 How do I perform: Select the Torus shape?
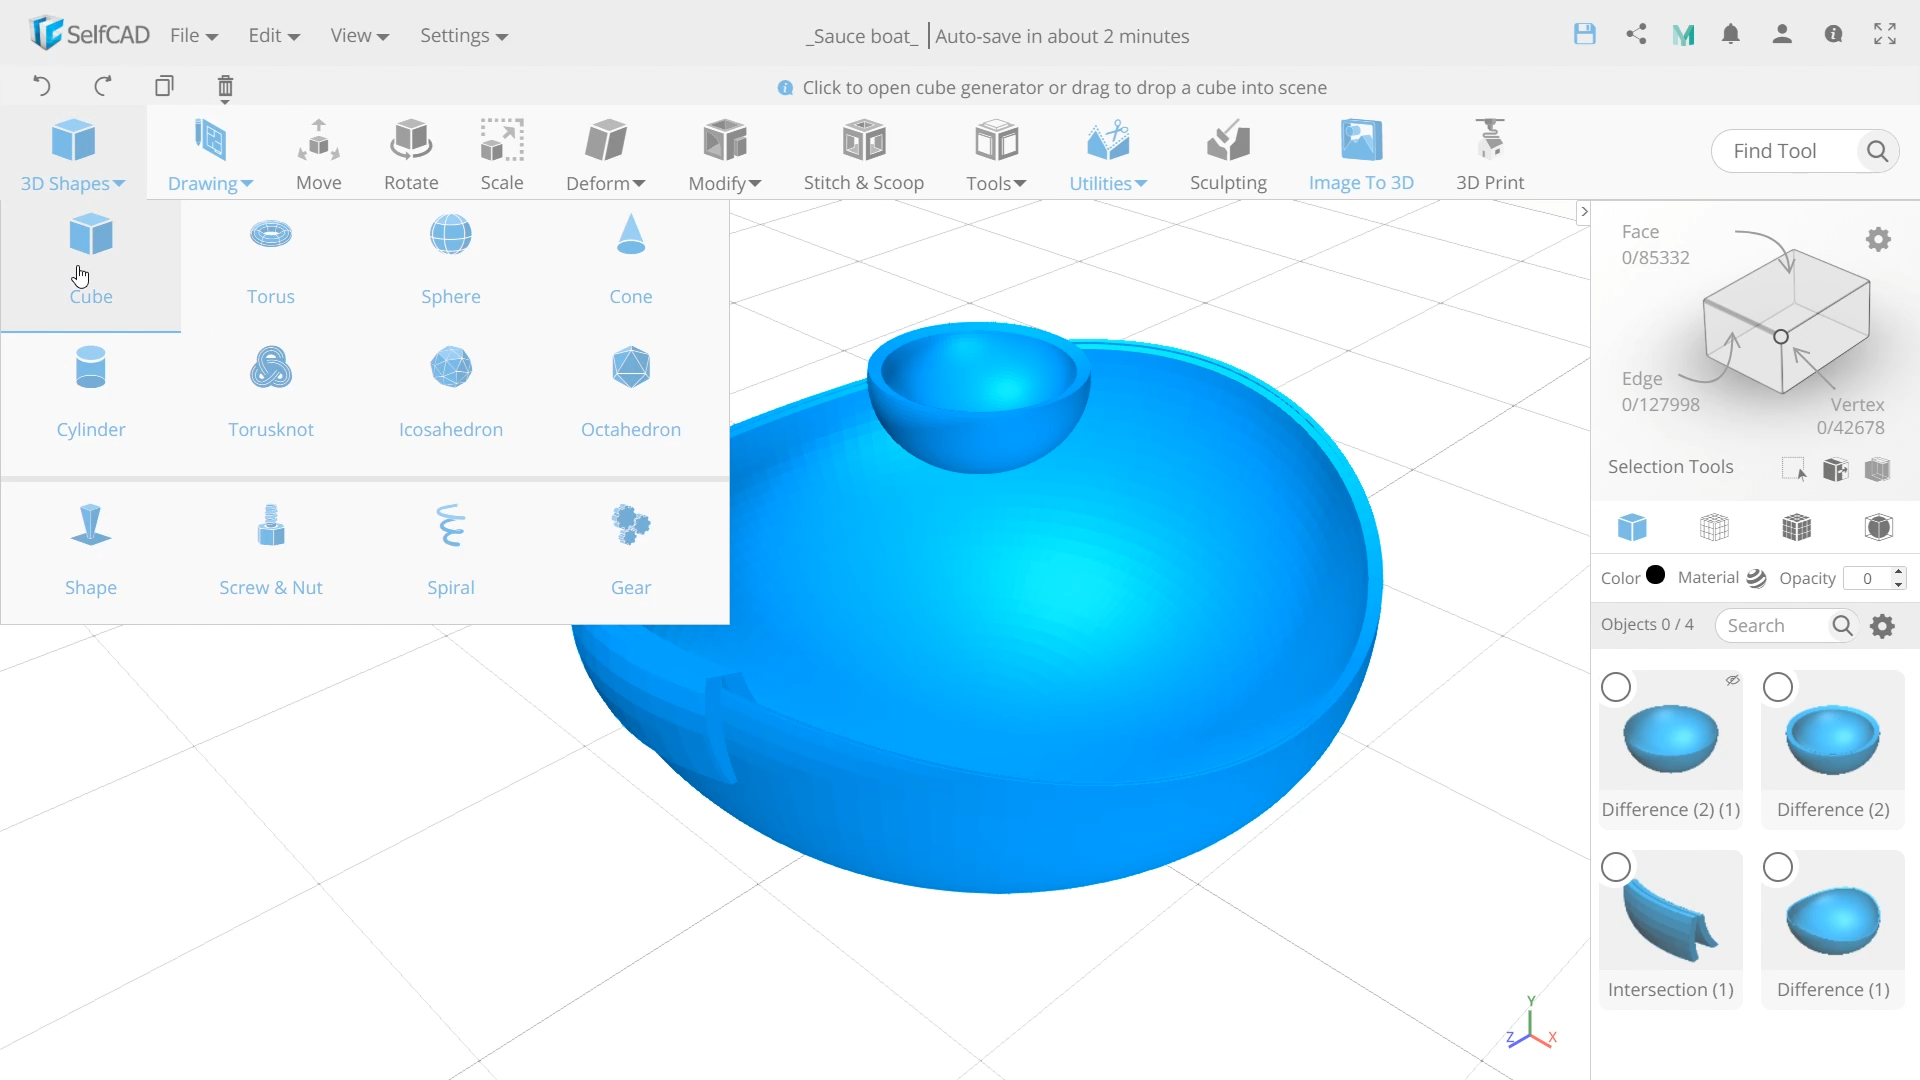pos(271,261)
